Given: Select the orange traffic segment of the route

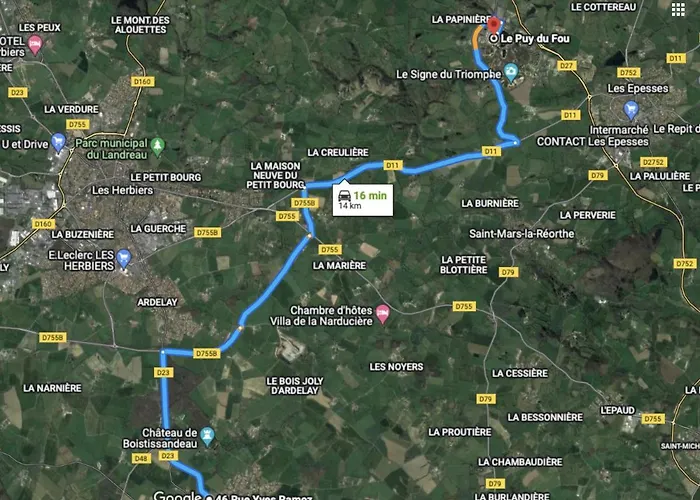Looking at the screenshot, I should [477, 37].
